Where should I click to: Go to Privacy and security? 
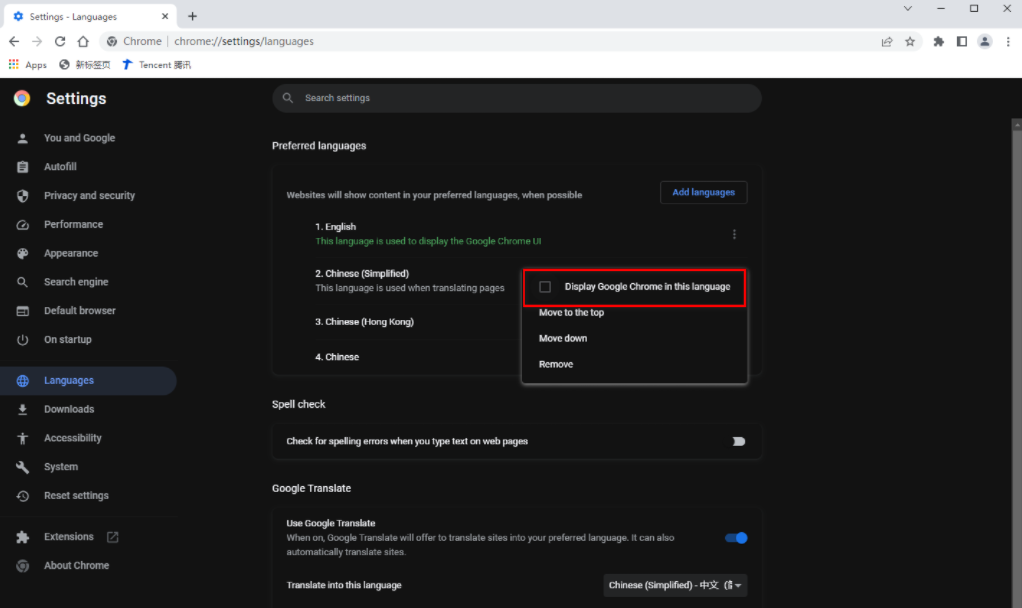[x=88, y=195]
